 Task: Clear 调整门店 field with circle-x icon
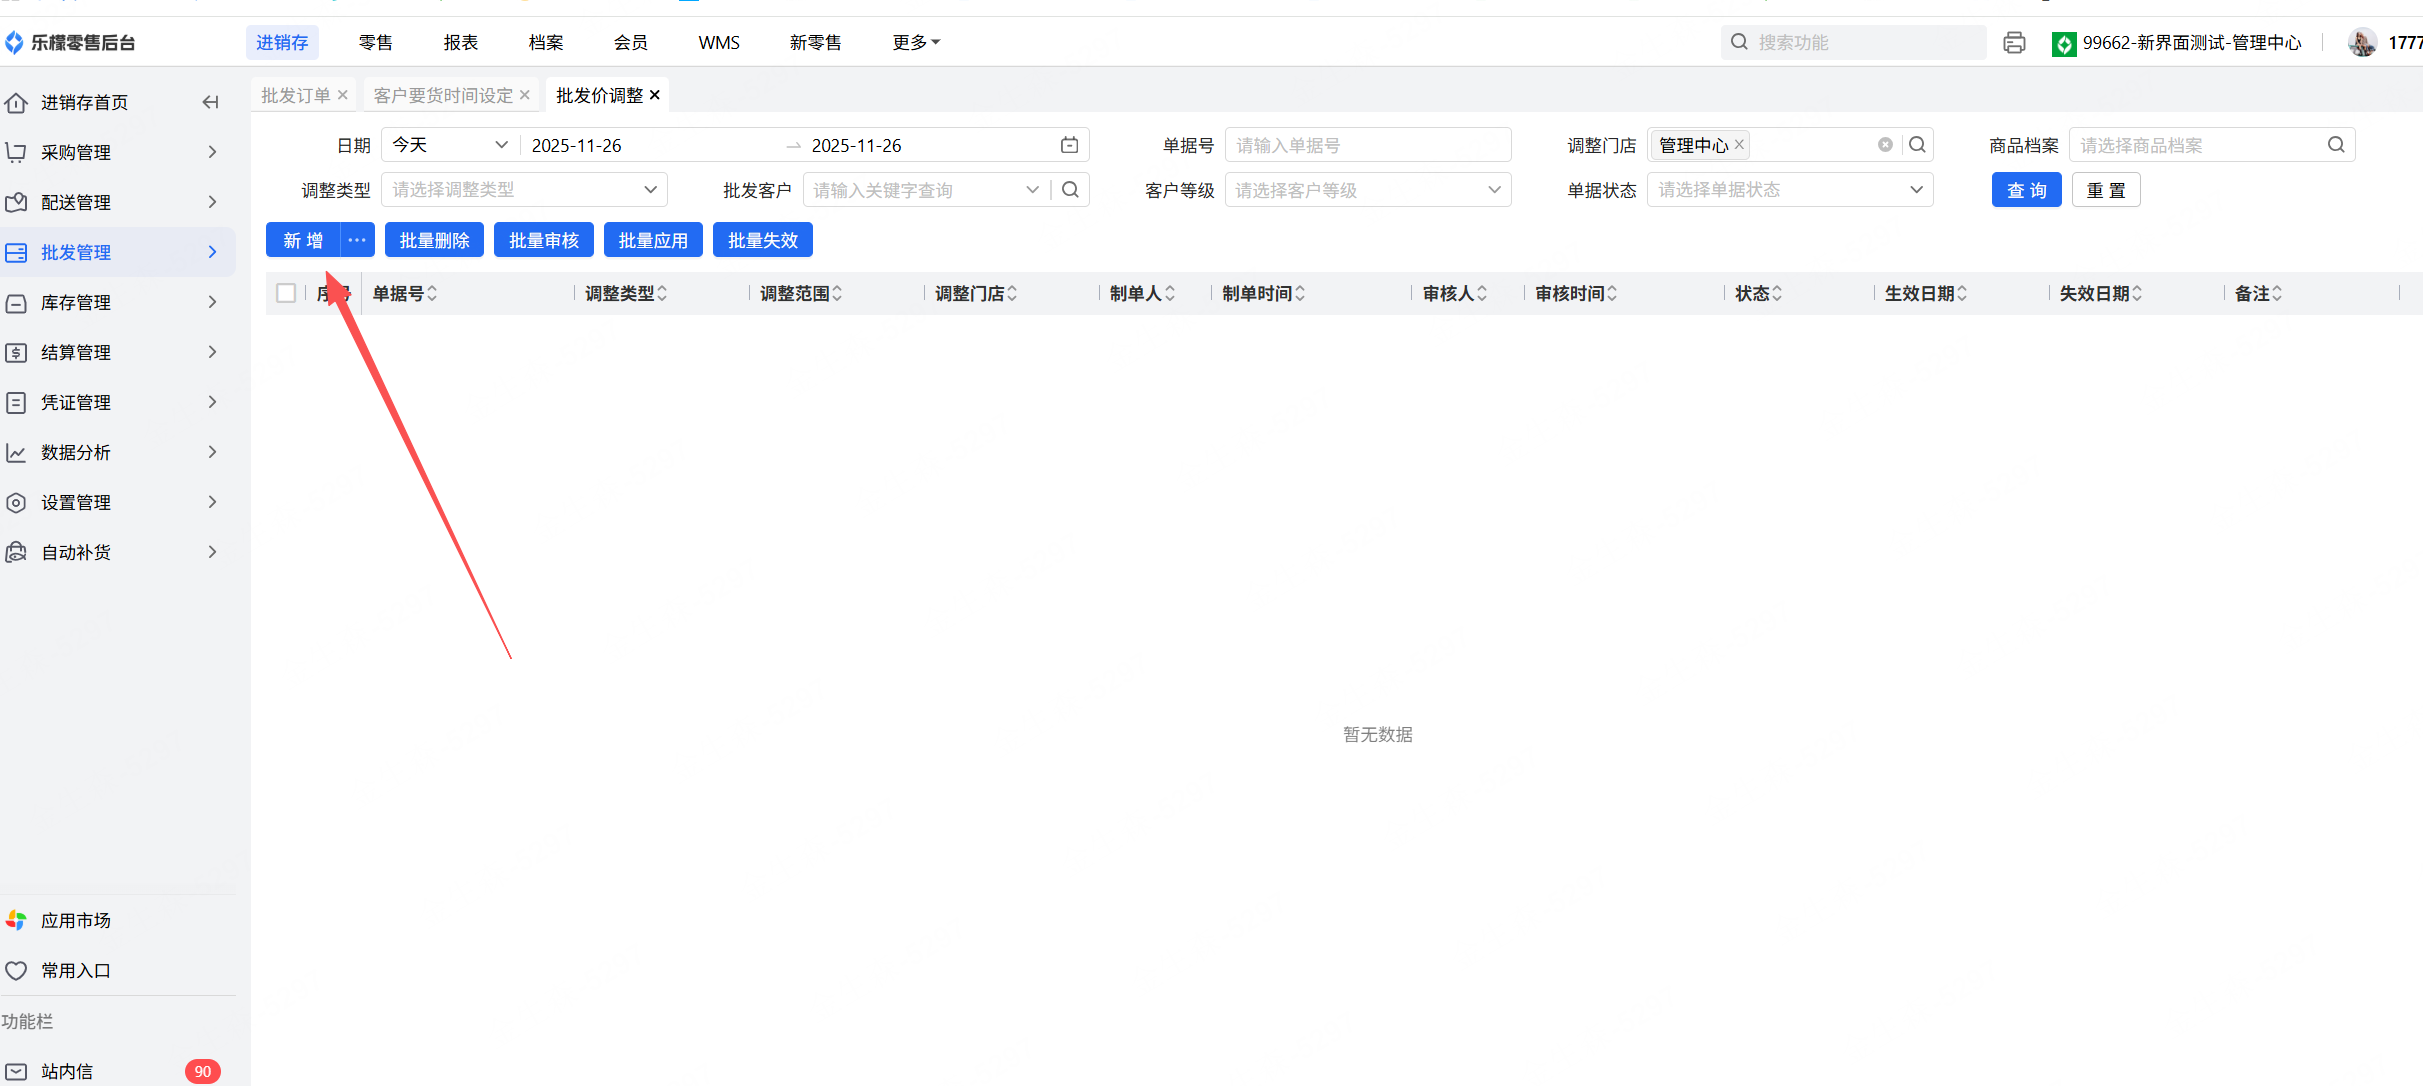pyautogui.click(x=1885, y=145)
